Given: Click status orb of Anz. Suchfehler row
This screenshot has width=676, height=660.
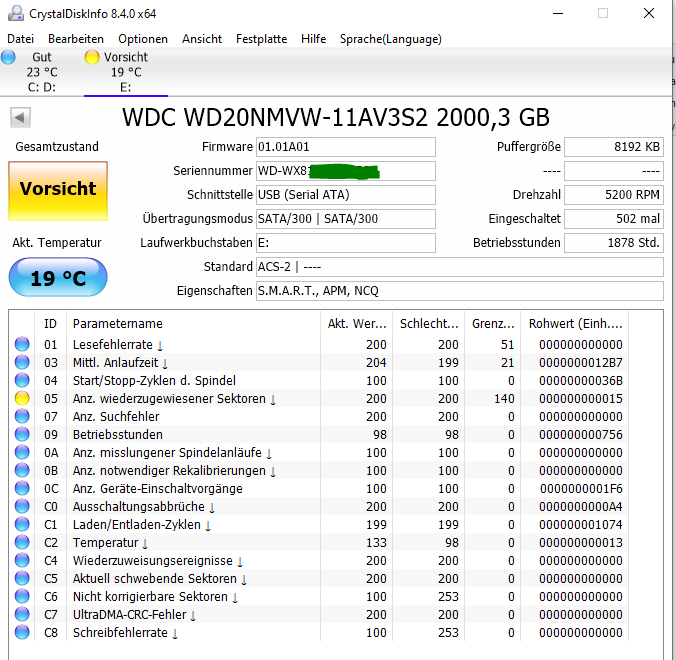Looking at the screenshot, I should point(22,416).
